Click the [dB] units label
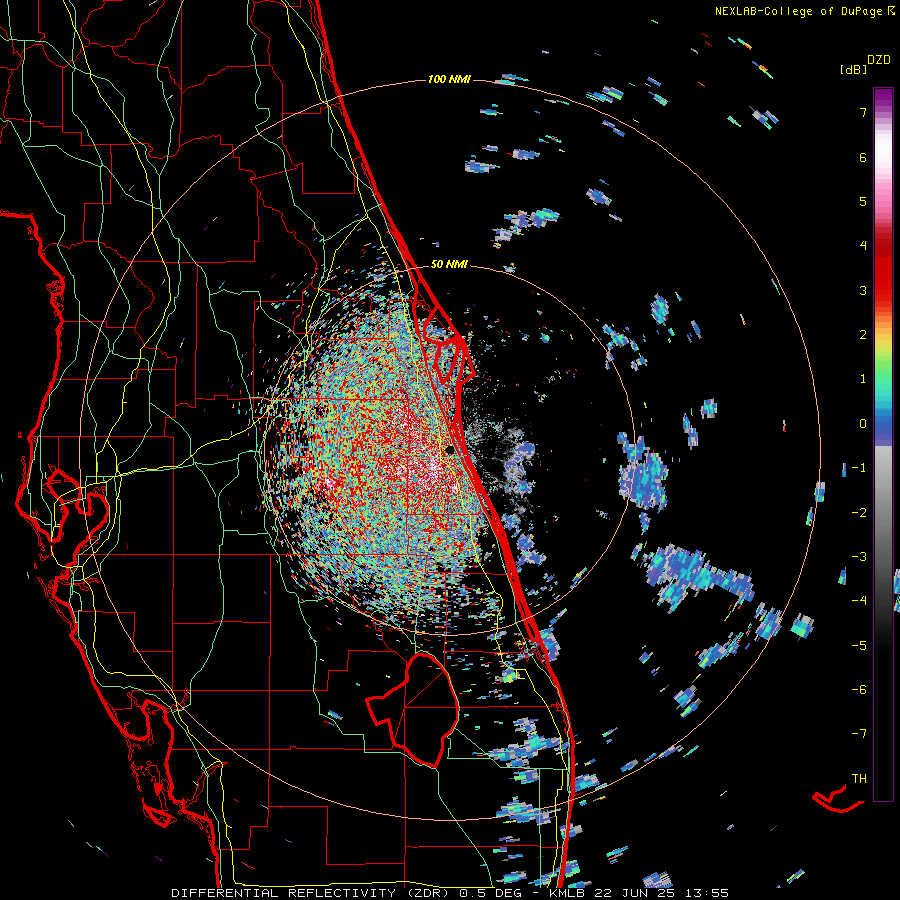The width and height of the screenshot is (900, 900). click(853, 69)
